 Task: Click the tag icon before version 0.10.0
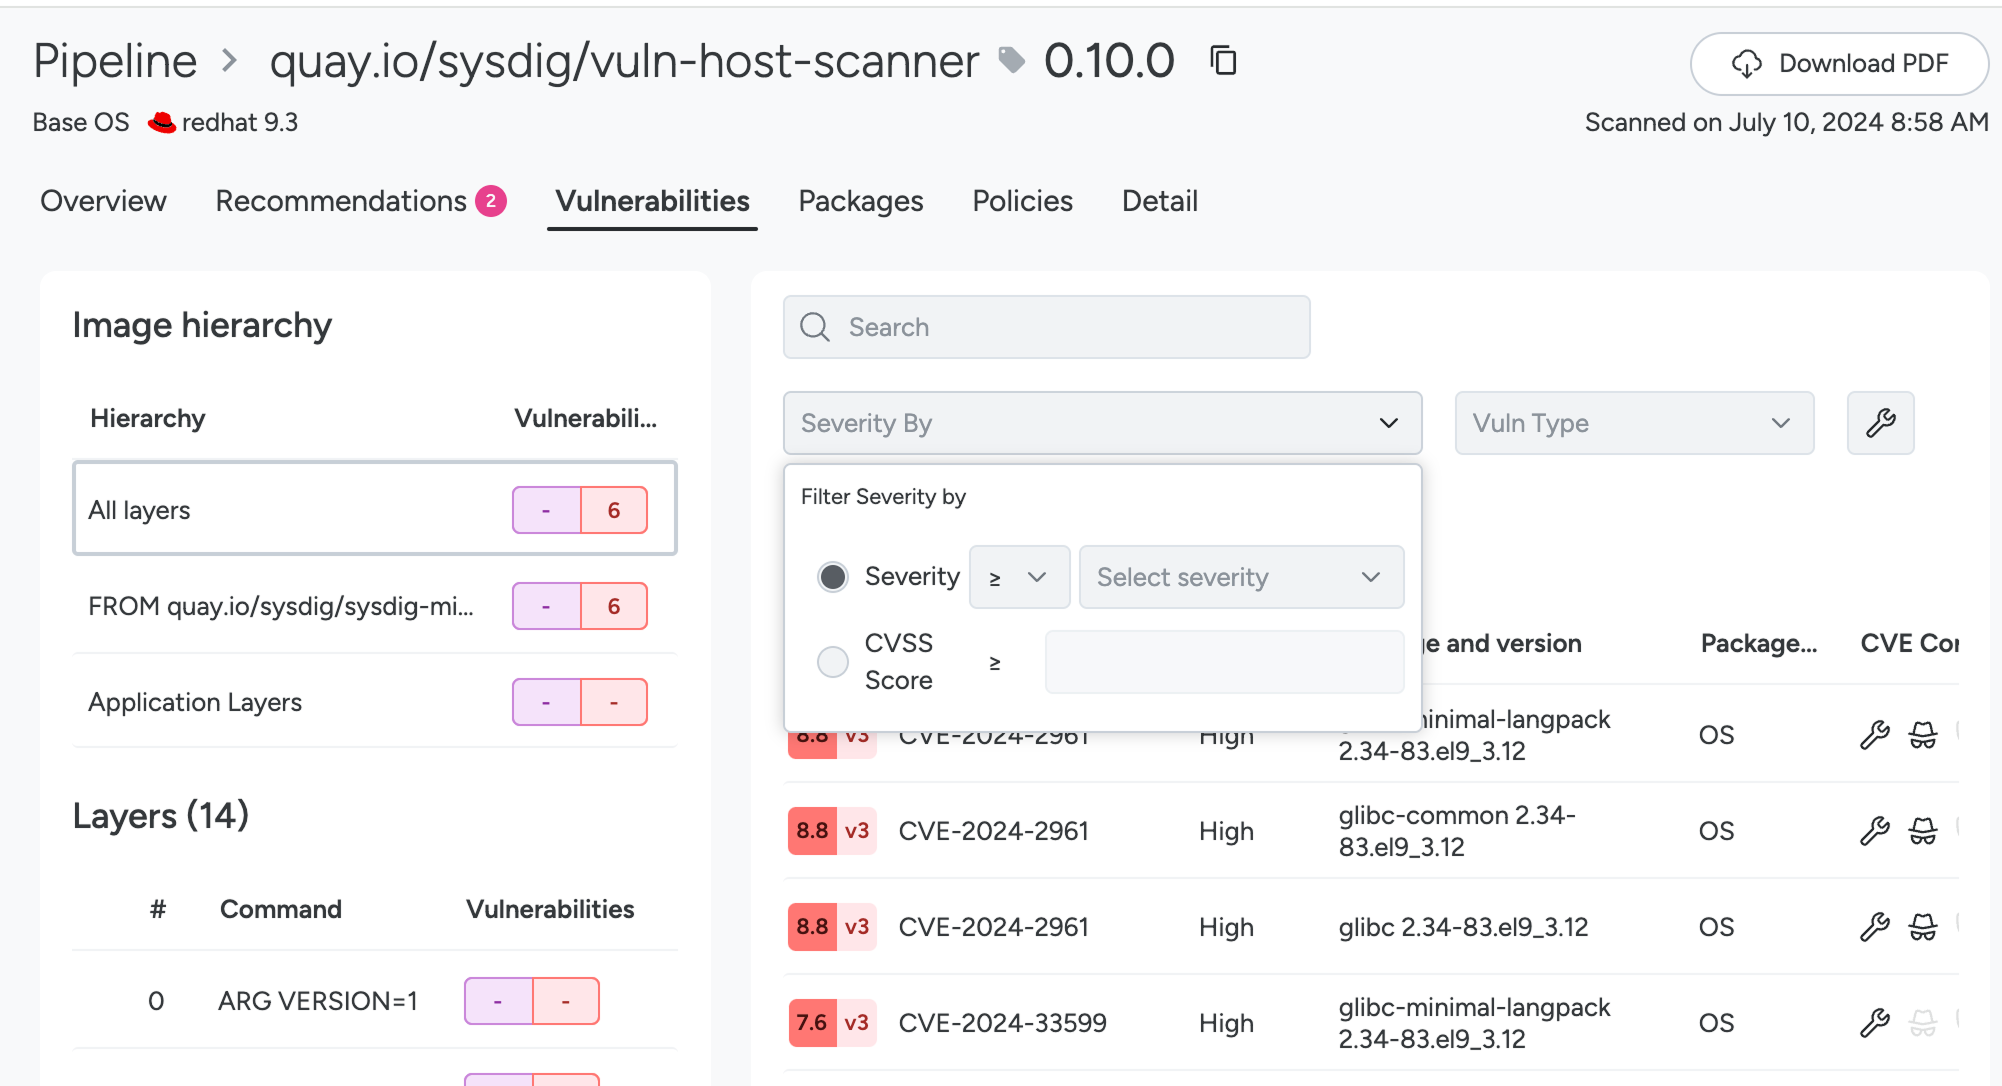pyautogui.click(x=1012, y=61)
